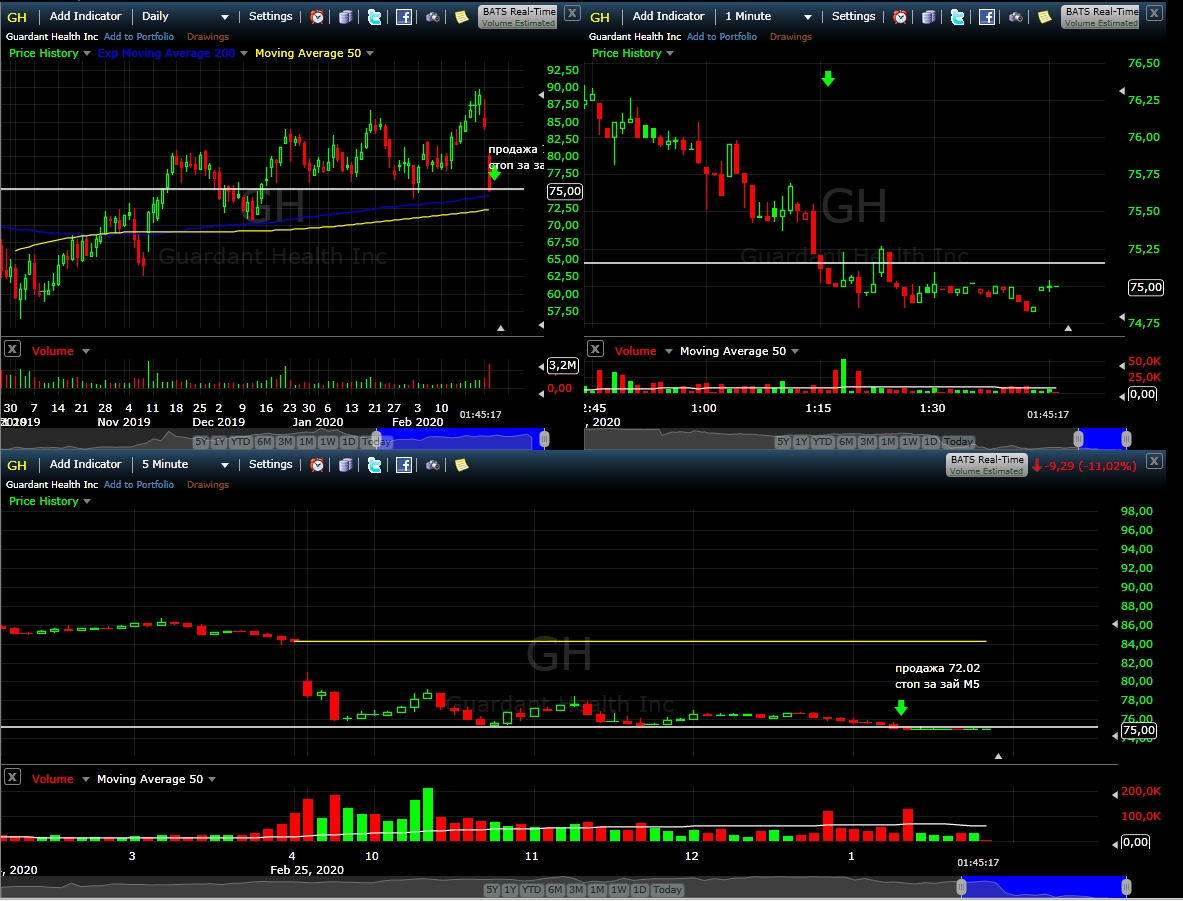Share 5 Minute chart via Twitter icon
The width and height of the screenshot is (1183, 901).
click(x=374, y=465)
